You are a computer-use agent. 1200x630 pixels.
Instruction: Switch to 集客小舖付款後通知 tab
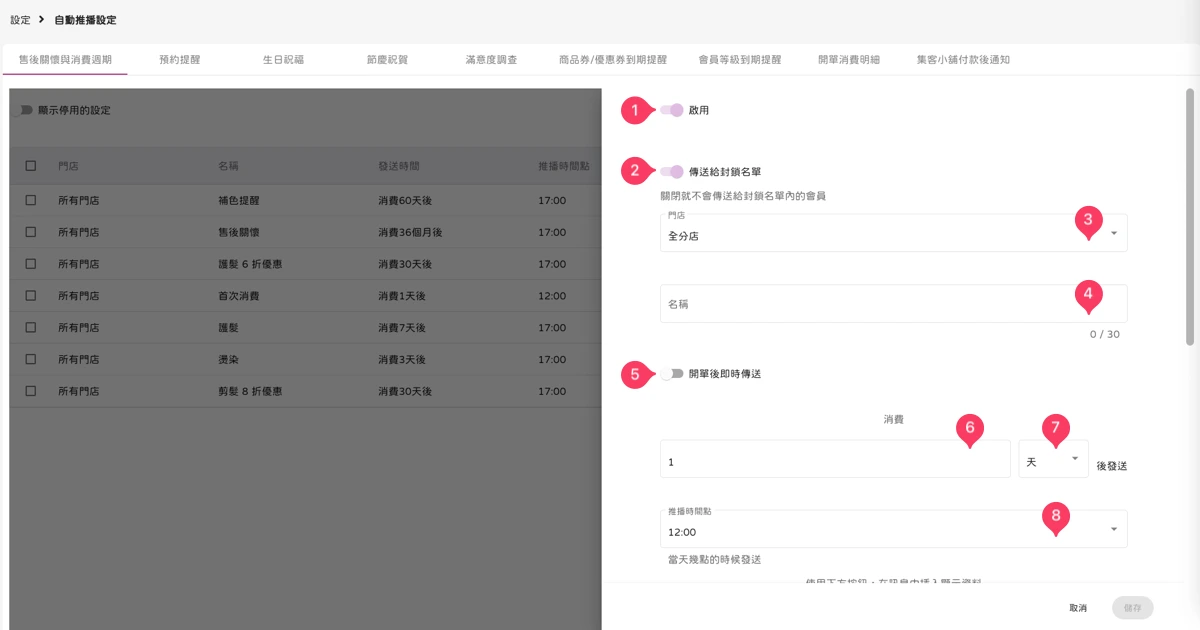[963, 60]
